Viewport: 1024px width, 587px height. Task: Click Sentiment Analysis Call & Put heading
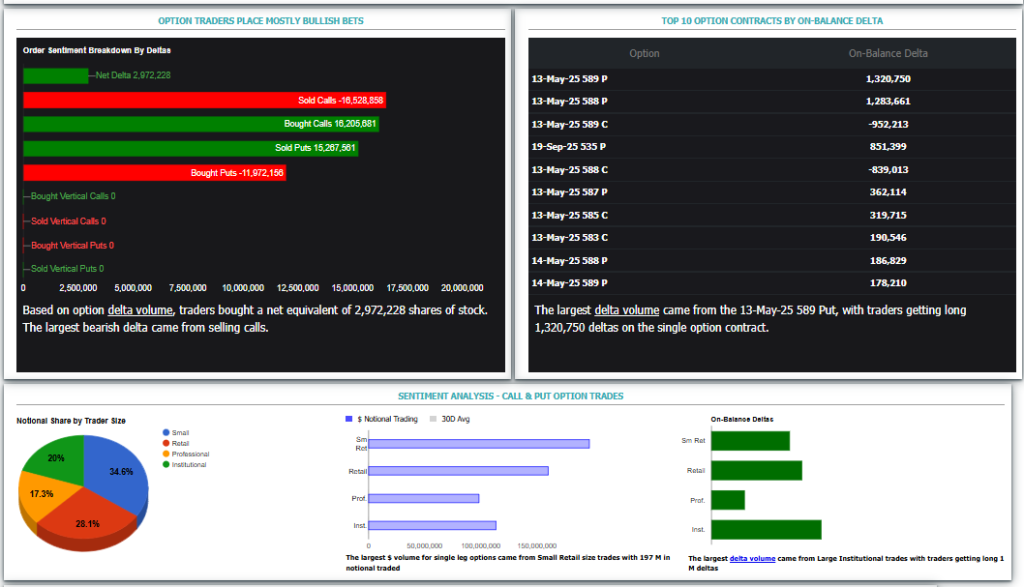[511, 396]
